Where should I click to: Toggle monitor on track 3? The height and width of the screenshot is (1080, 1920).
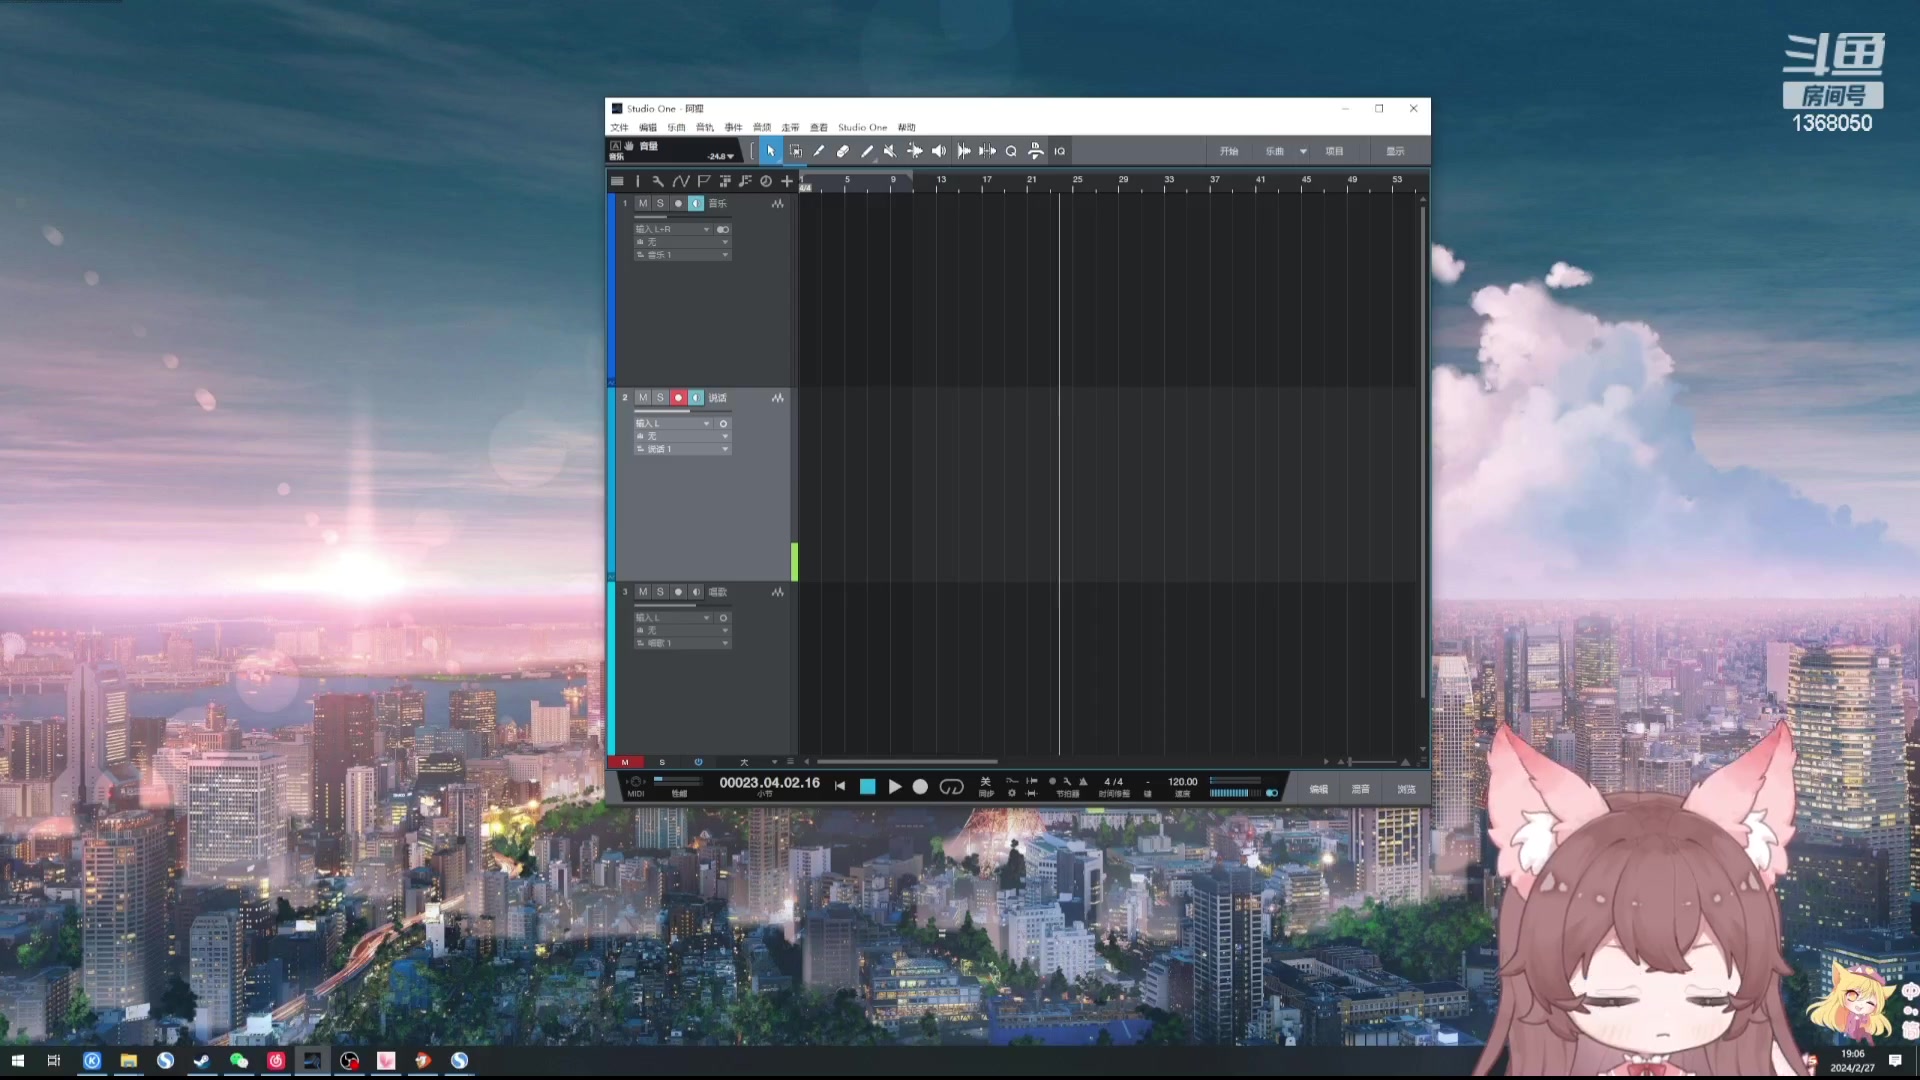point(696,592)
